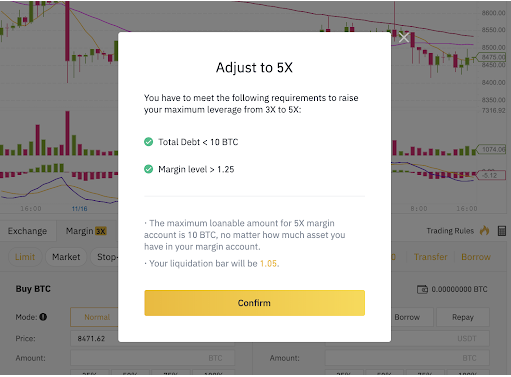Switch to the Exchange tab
This screenshot has height=377, width=511.
pos(27,231)
